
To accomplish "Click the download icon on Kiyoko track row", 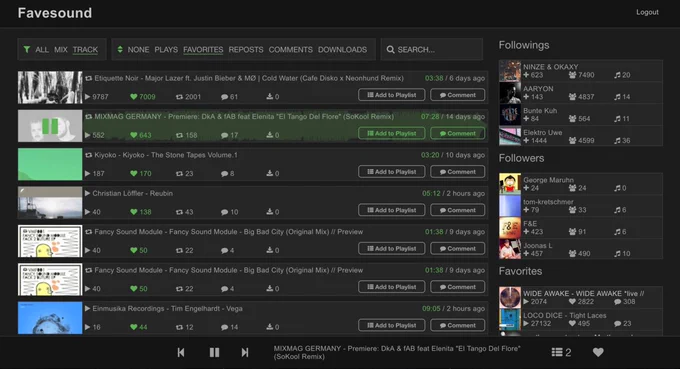I will pyautogui.click(x=270, y=173).
